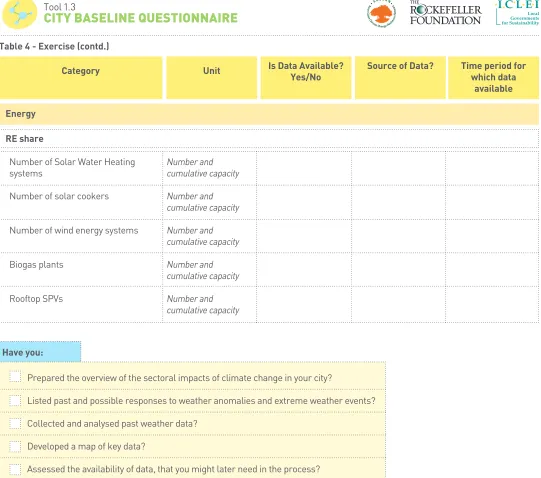Screen dimensions: 541x478
Task: Click the Unit column header
Action: 212,78
